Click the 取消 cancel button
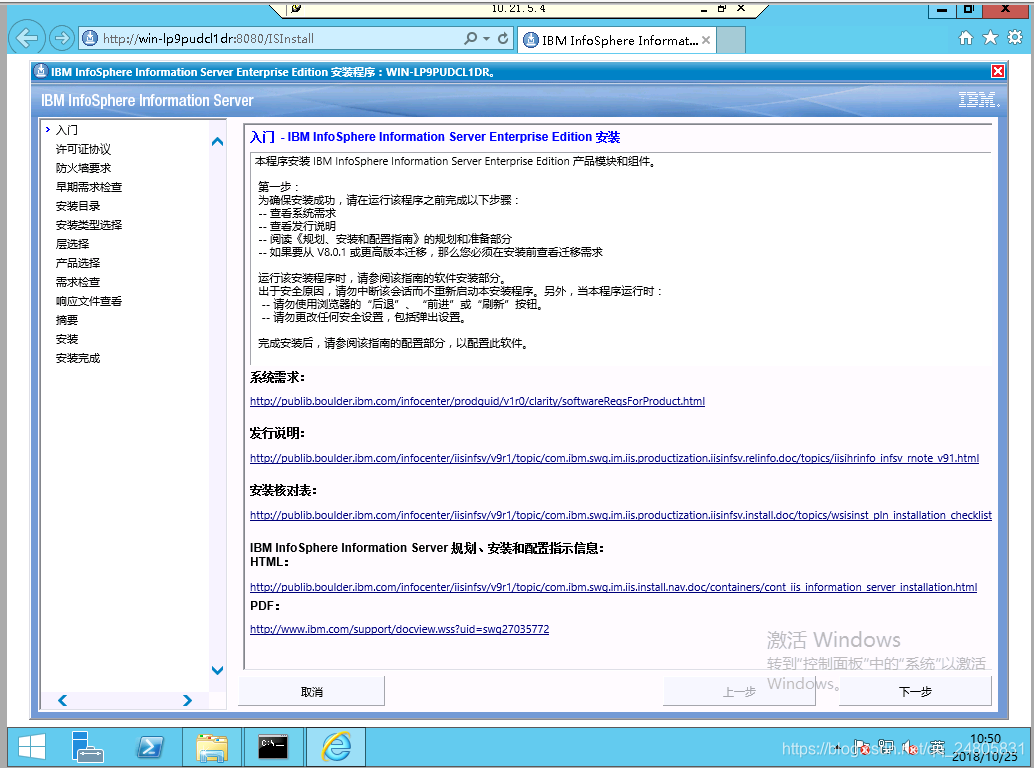Image resolution: width=1034 pixels, height=768 pixels. 312,692
